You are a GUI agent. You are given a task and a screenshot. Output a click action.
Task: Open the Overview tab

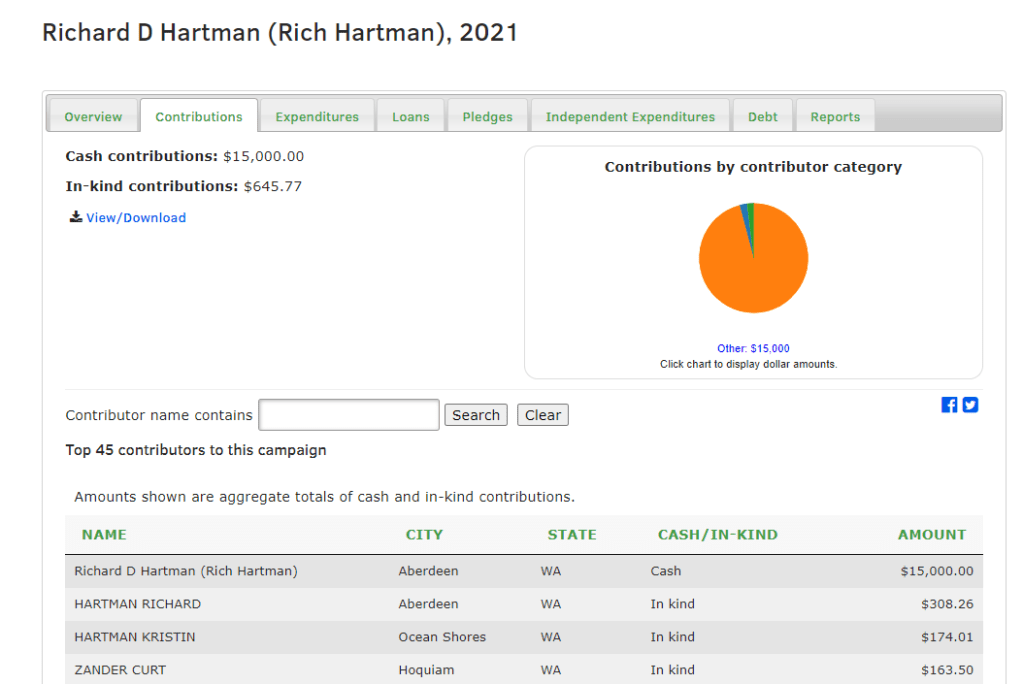[93, 117]
